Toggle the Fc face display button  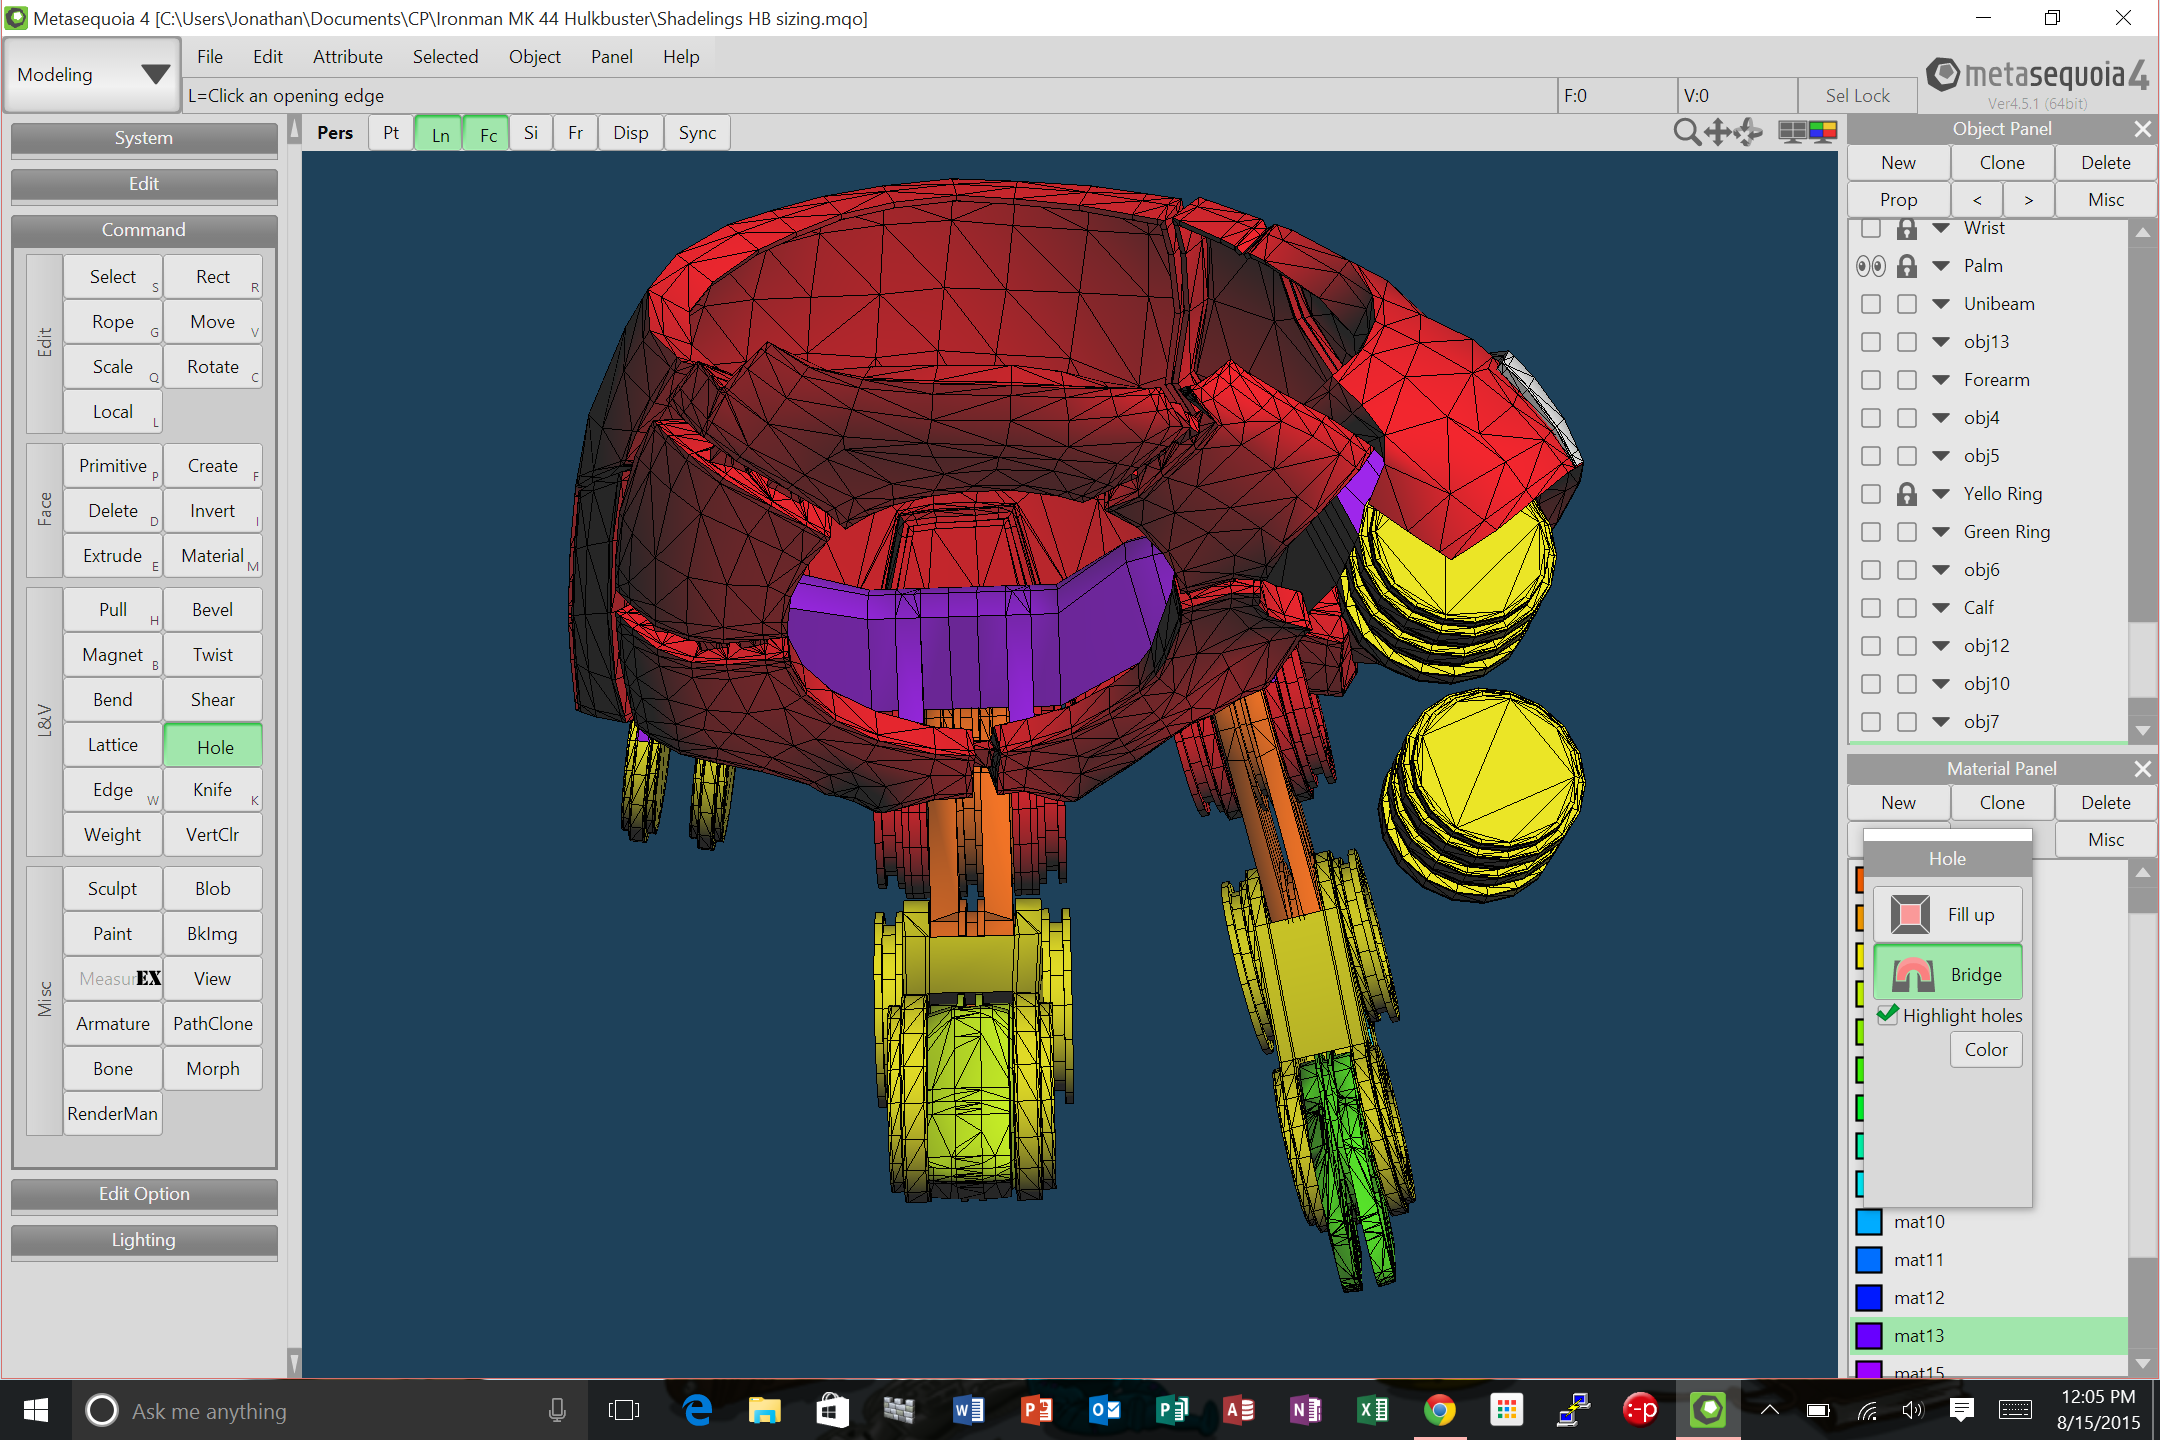488,133
